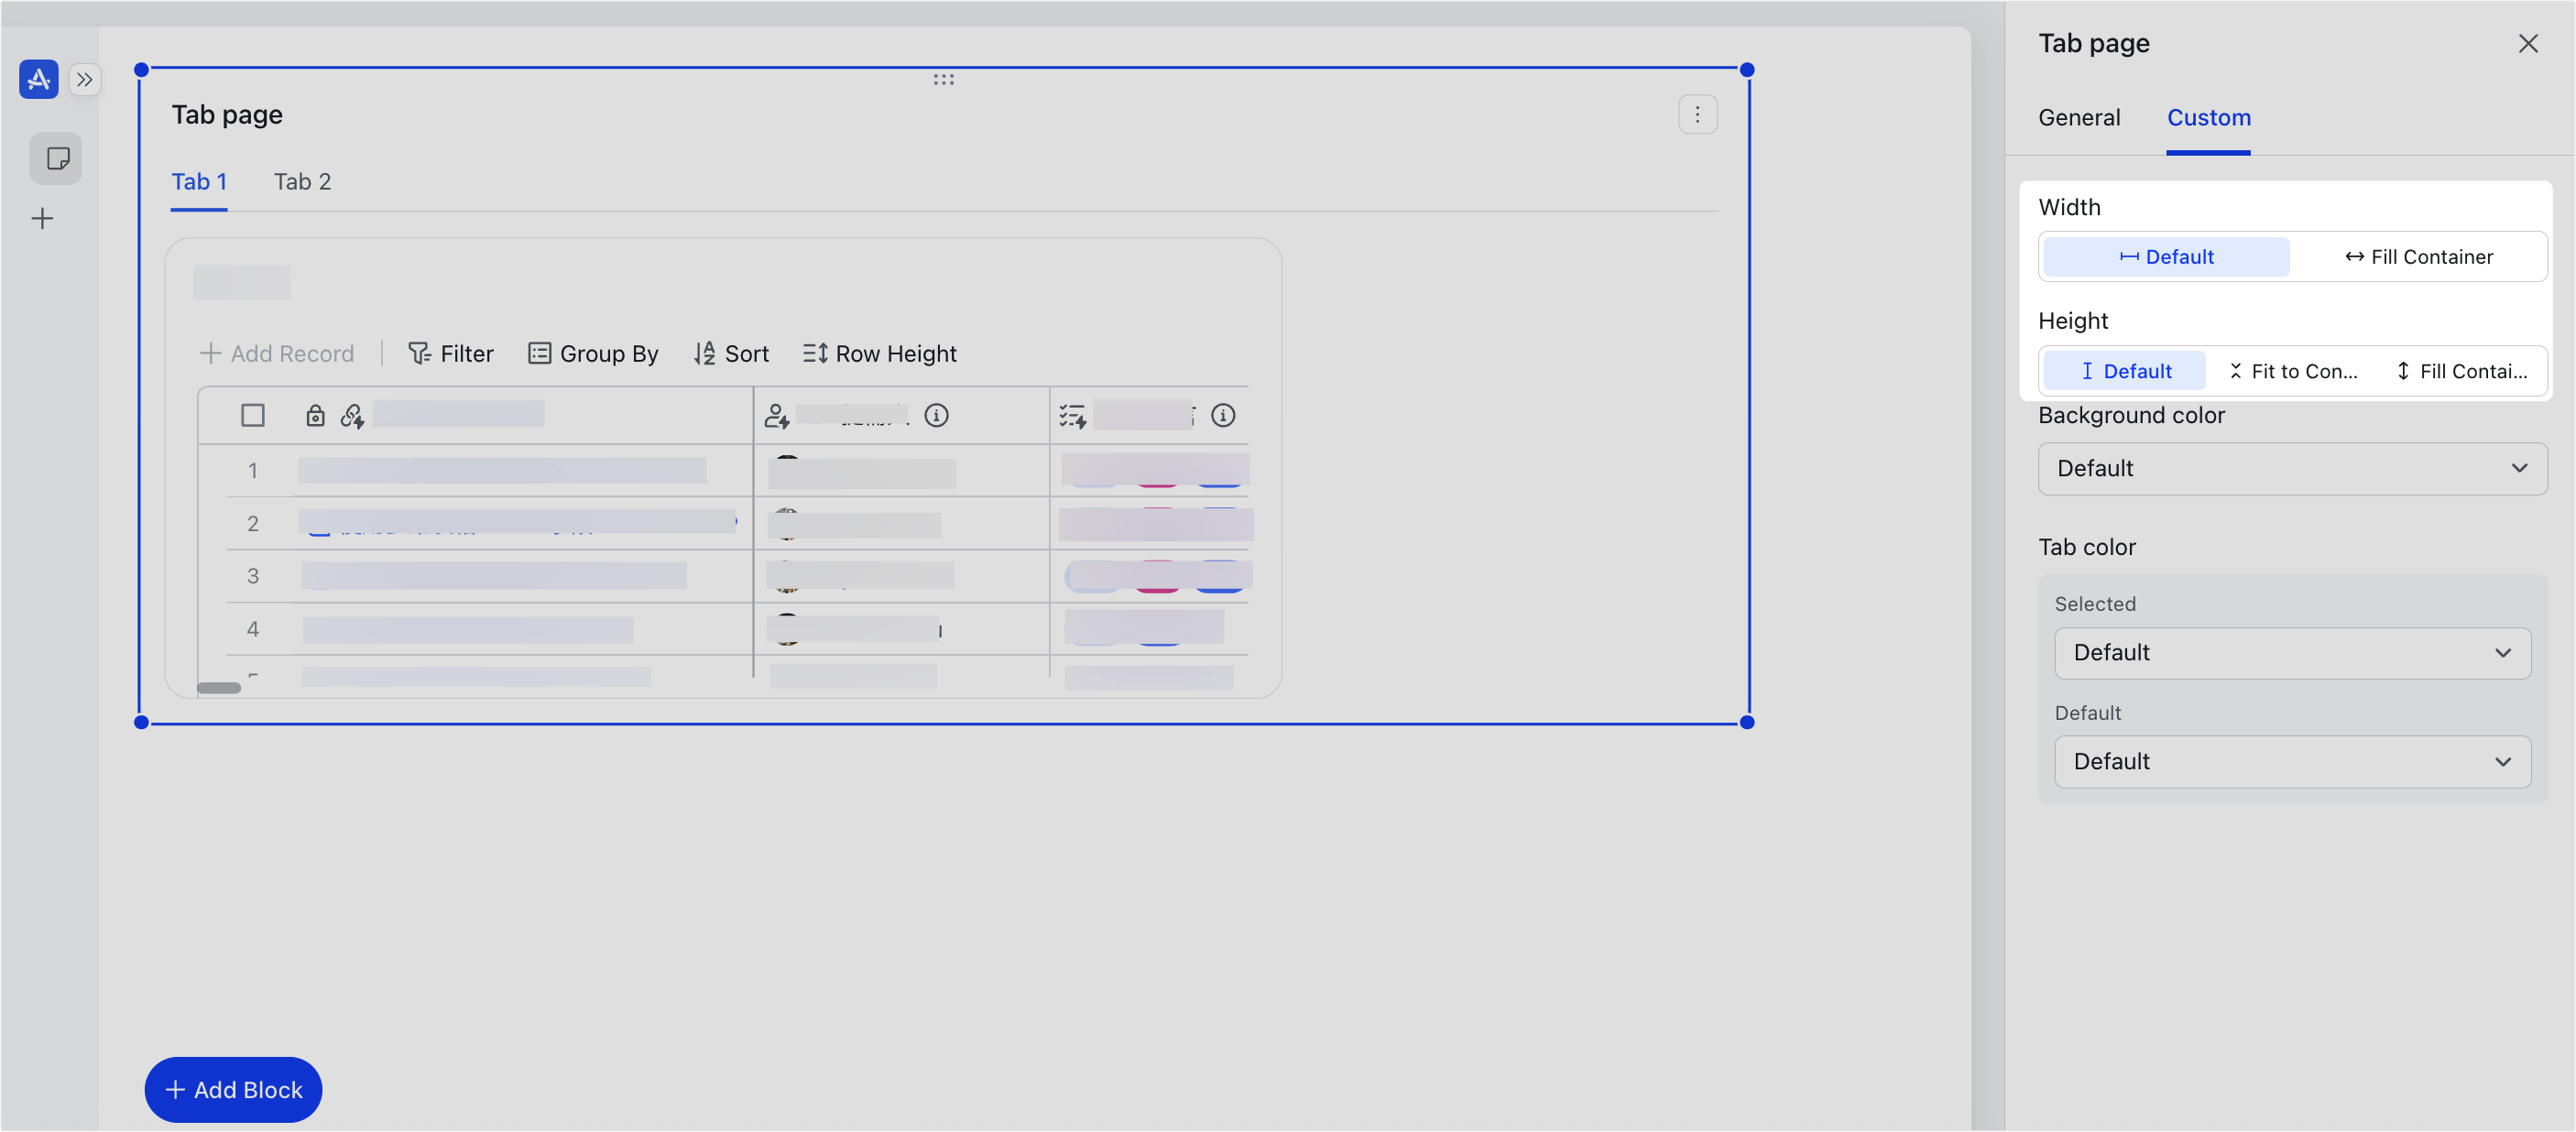This screenshot has height=1132, width=2576.
Task: Select row number 4 in table
Action: [253, 628]
